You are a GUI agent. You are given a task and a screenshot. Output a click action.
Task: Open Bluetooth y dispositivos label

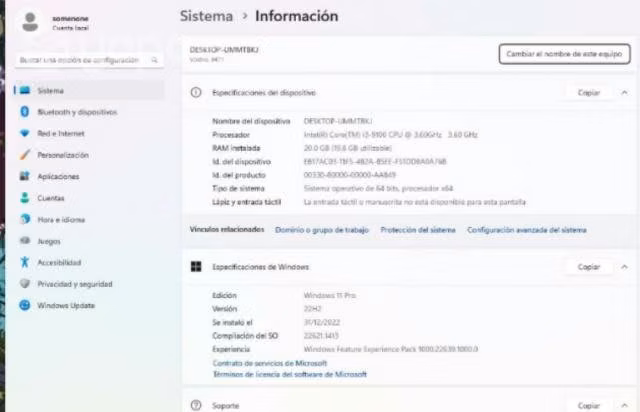click(77, 112)
